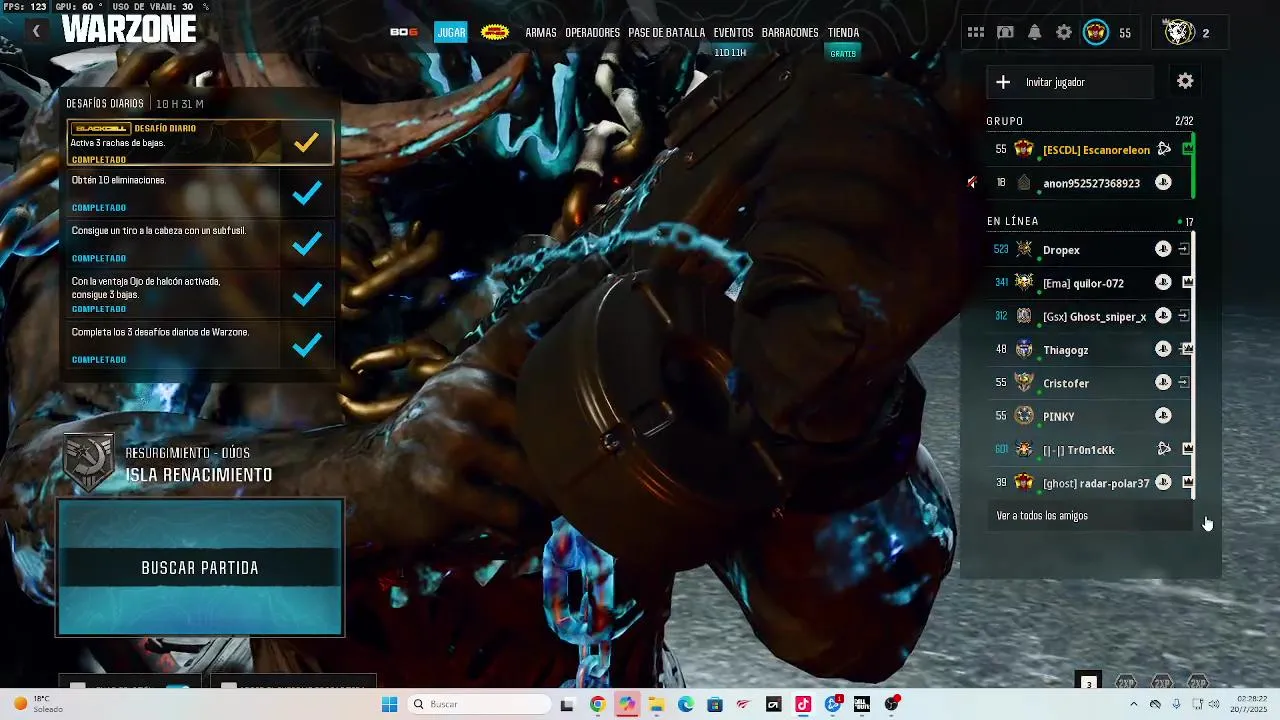Click the Resurgimiento mode emblem icon
Viewport: 1280px width, 720px height.
point(89,463)
